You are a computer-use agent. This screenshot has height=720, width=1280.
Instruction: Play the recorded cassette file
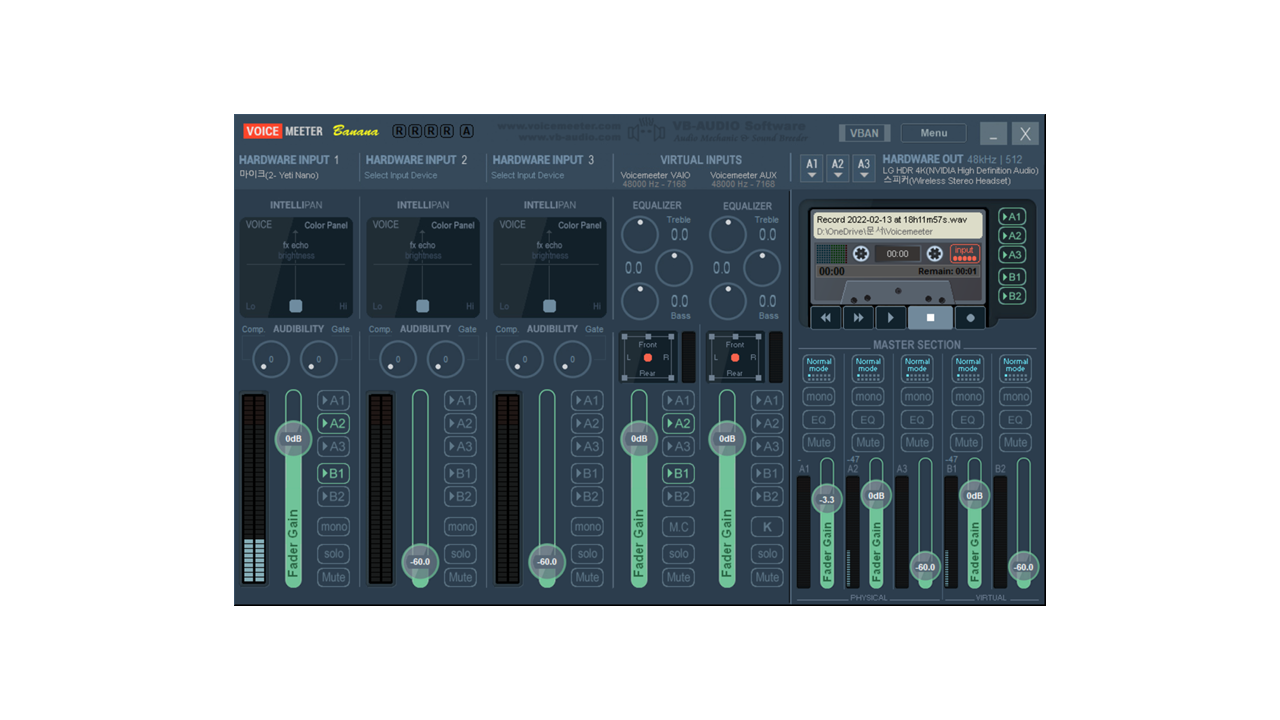890,318
